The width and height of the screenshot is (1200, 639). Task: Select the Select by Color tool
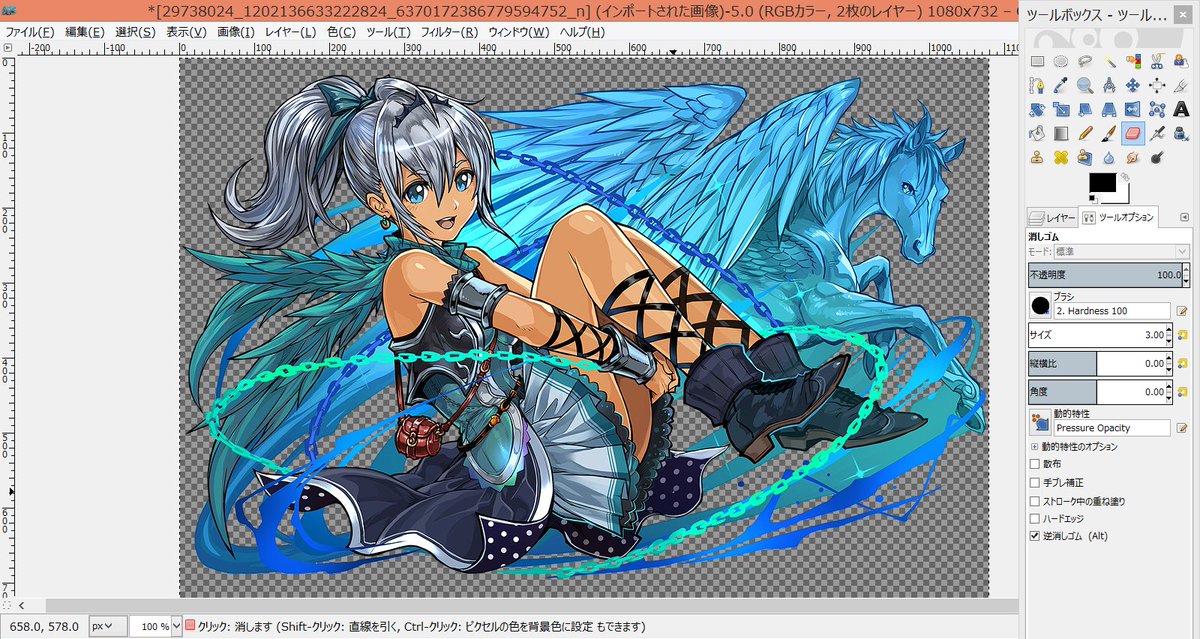[x=1133, y=61]
